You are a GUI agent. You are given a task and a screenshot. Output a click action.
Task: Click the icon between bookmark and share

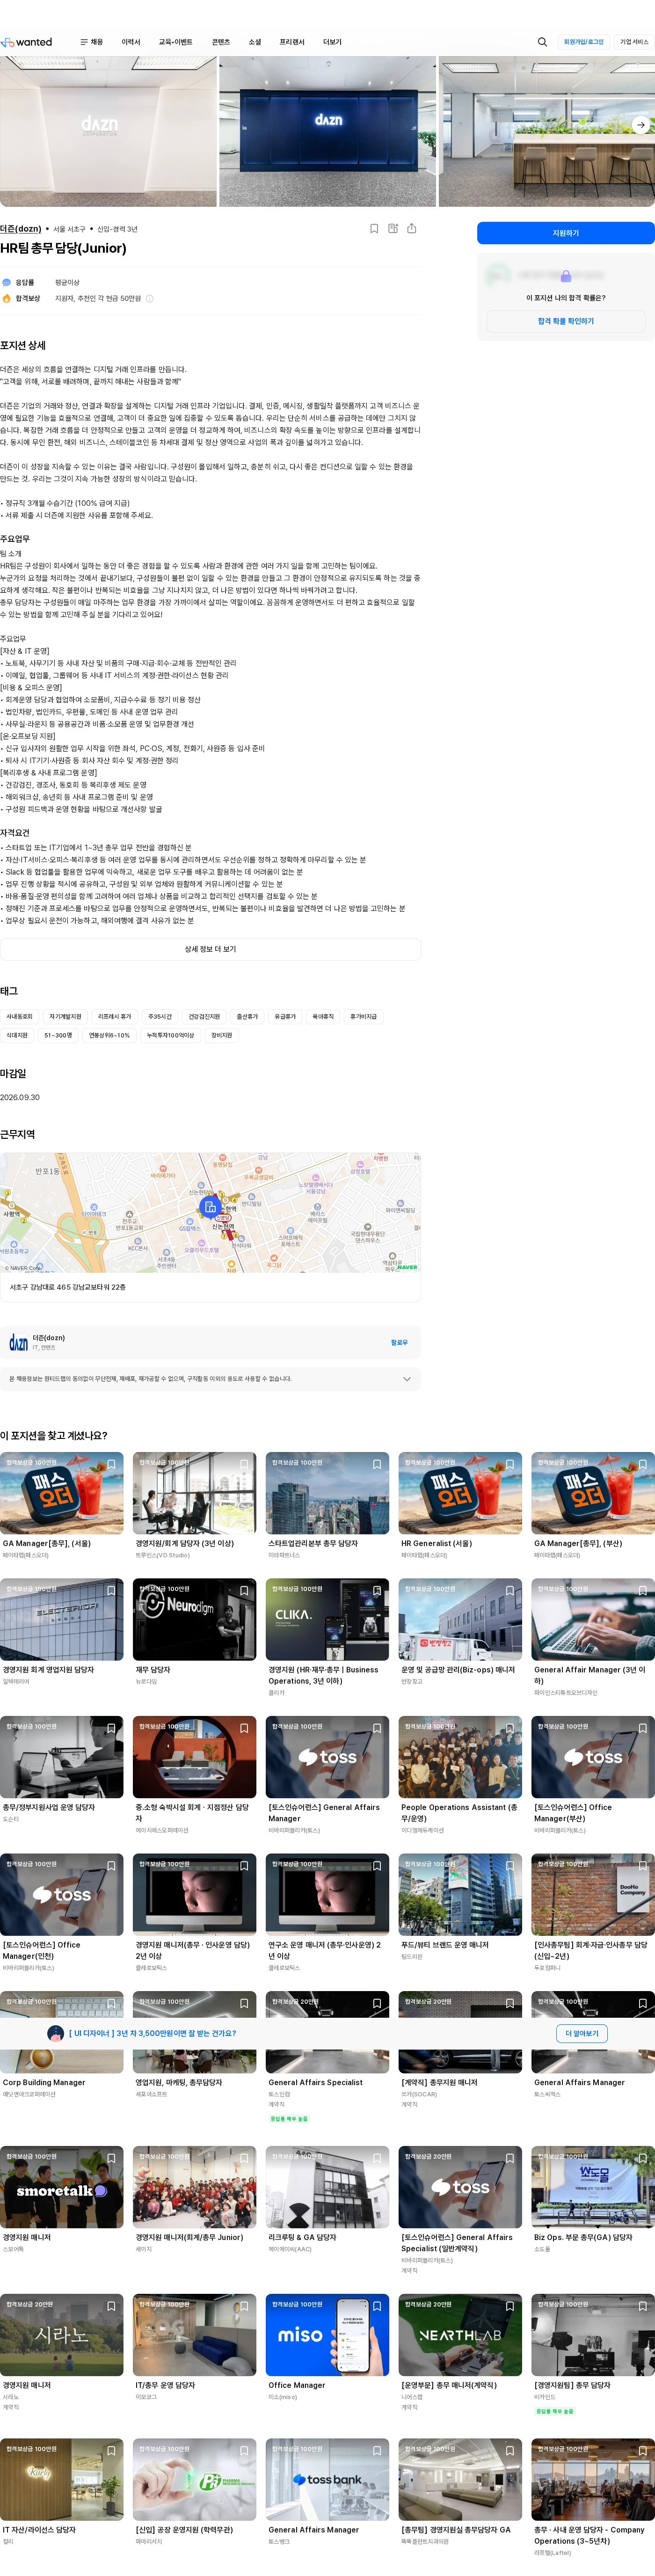click(x=393, y=228)
